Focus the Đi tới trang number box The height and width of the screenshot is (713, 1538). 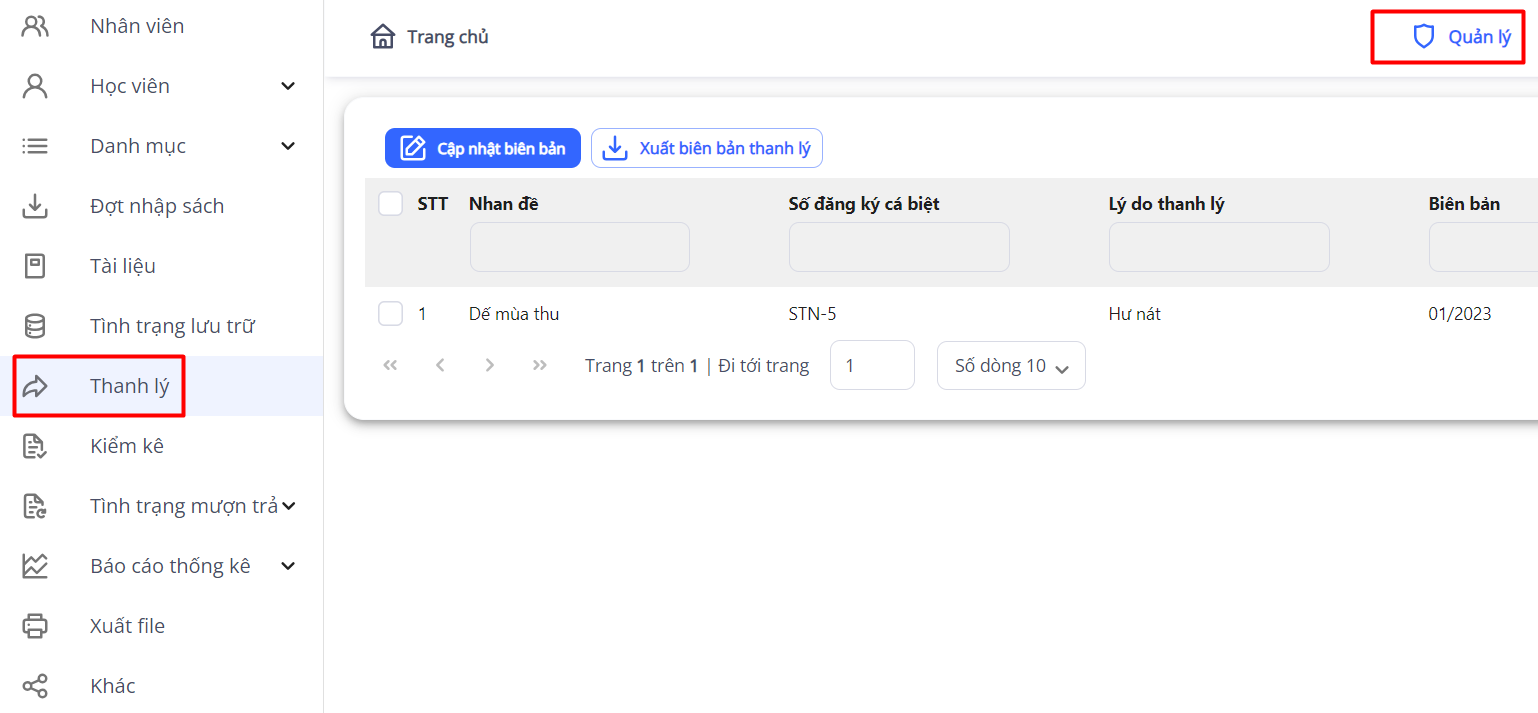(872, 366)
